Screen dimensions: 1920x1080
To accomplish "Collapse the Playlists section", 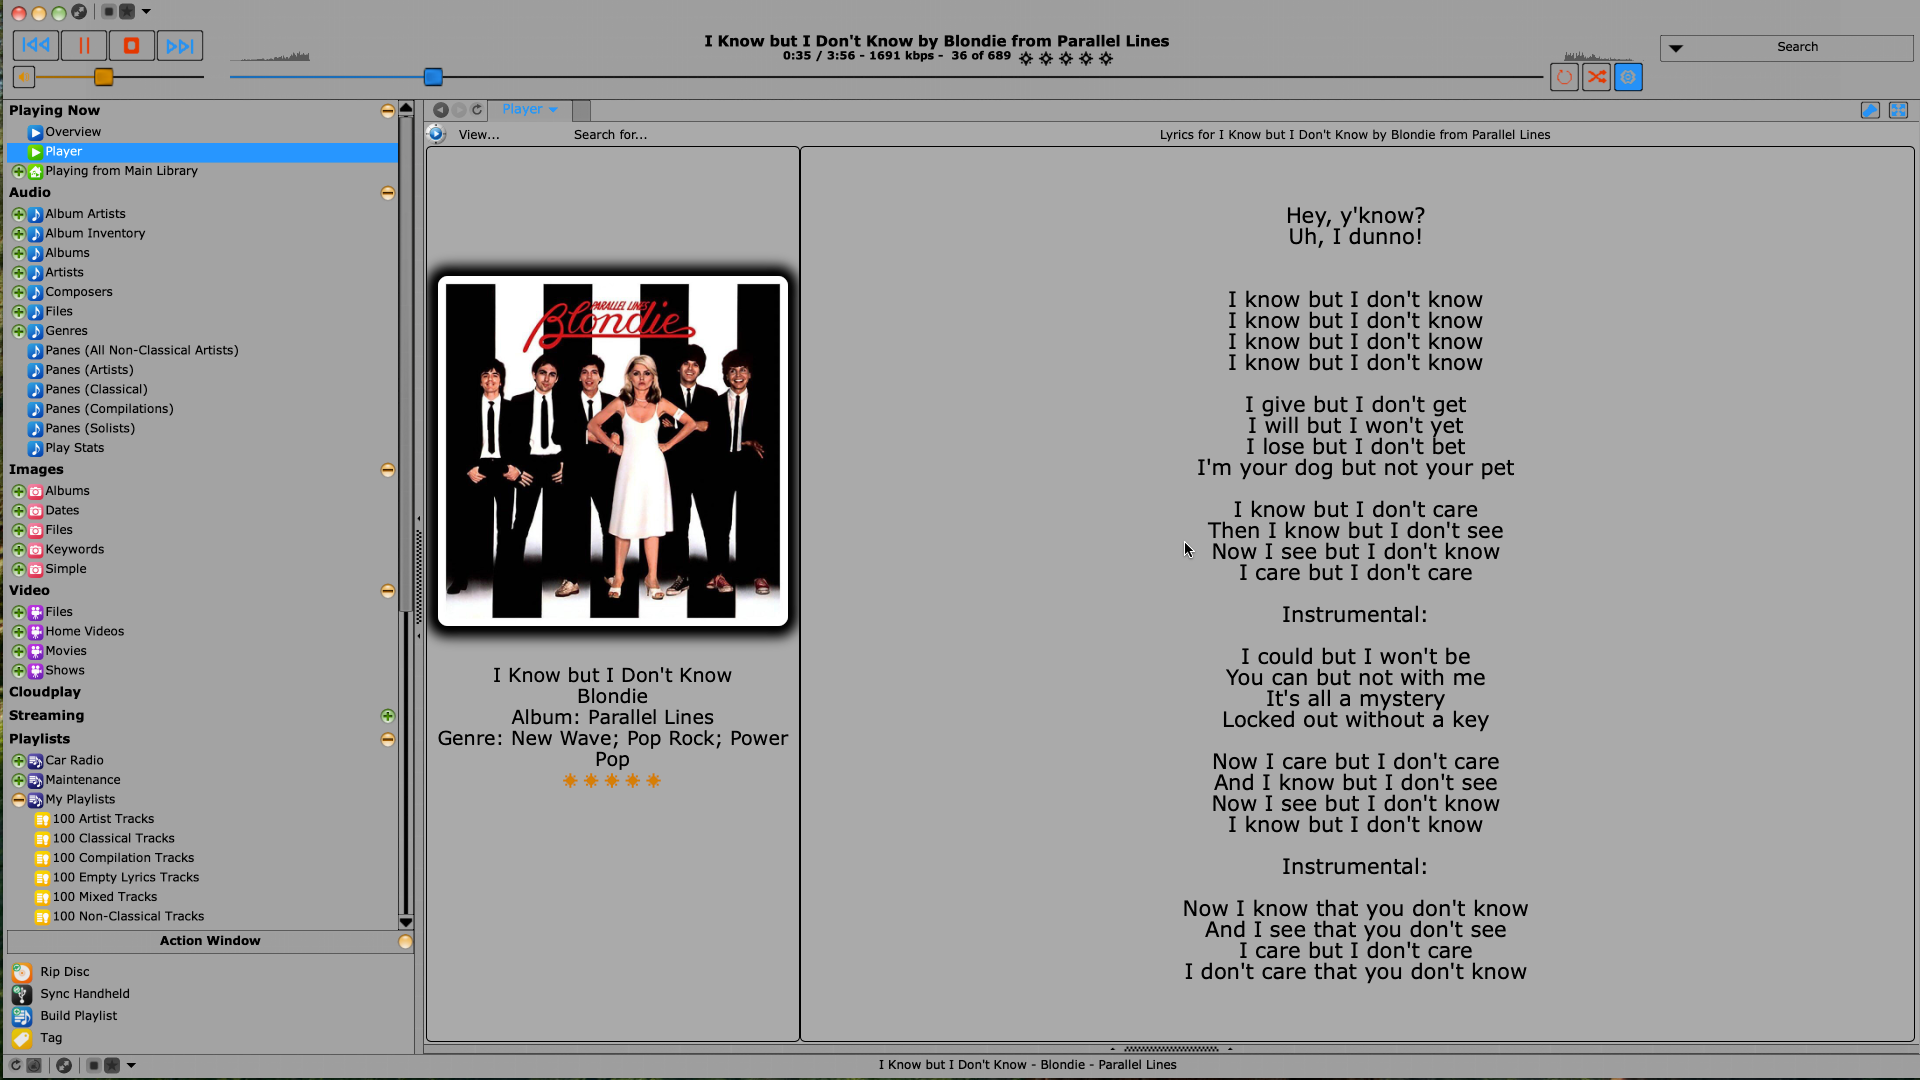I will coord(388,740).
